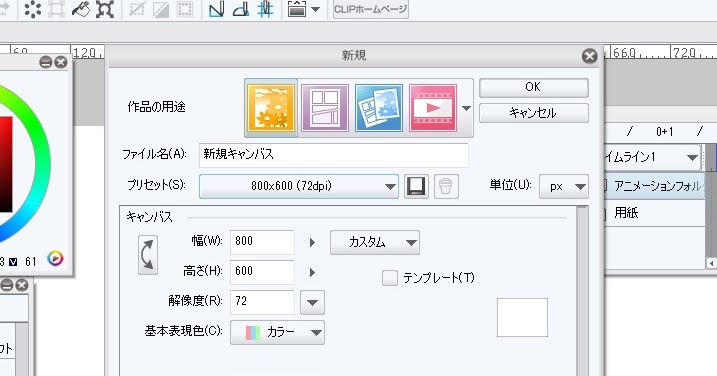Click the grid snap icon in the toolbar

click(x=265, y=9)
